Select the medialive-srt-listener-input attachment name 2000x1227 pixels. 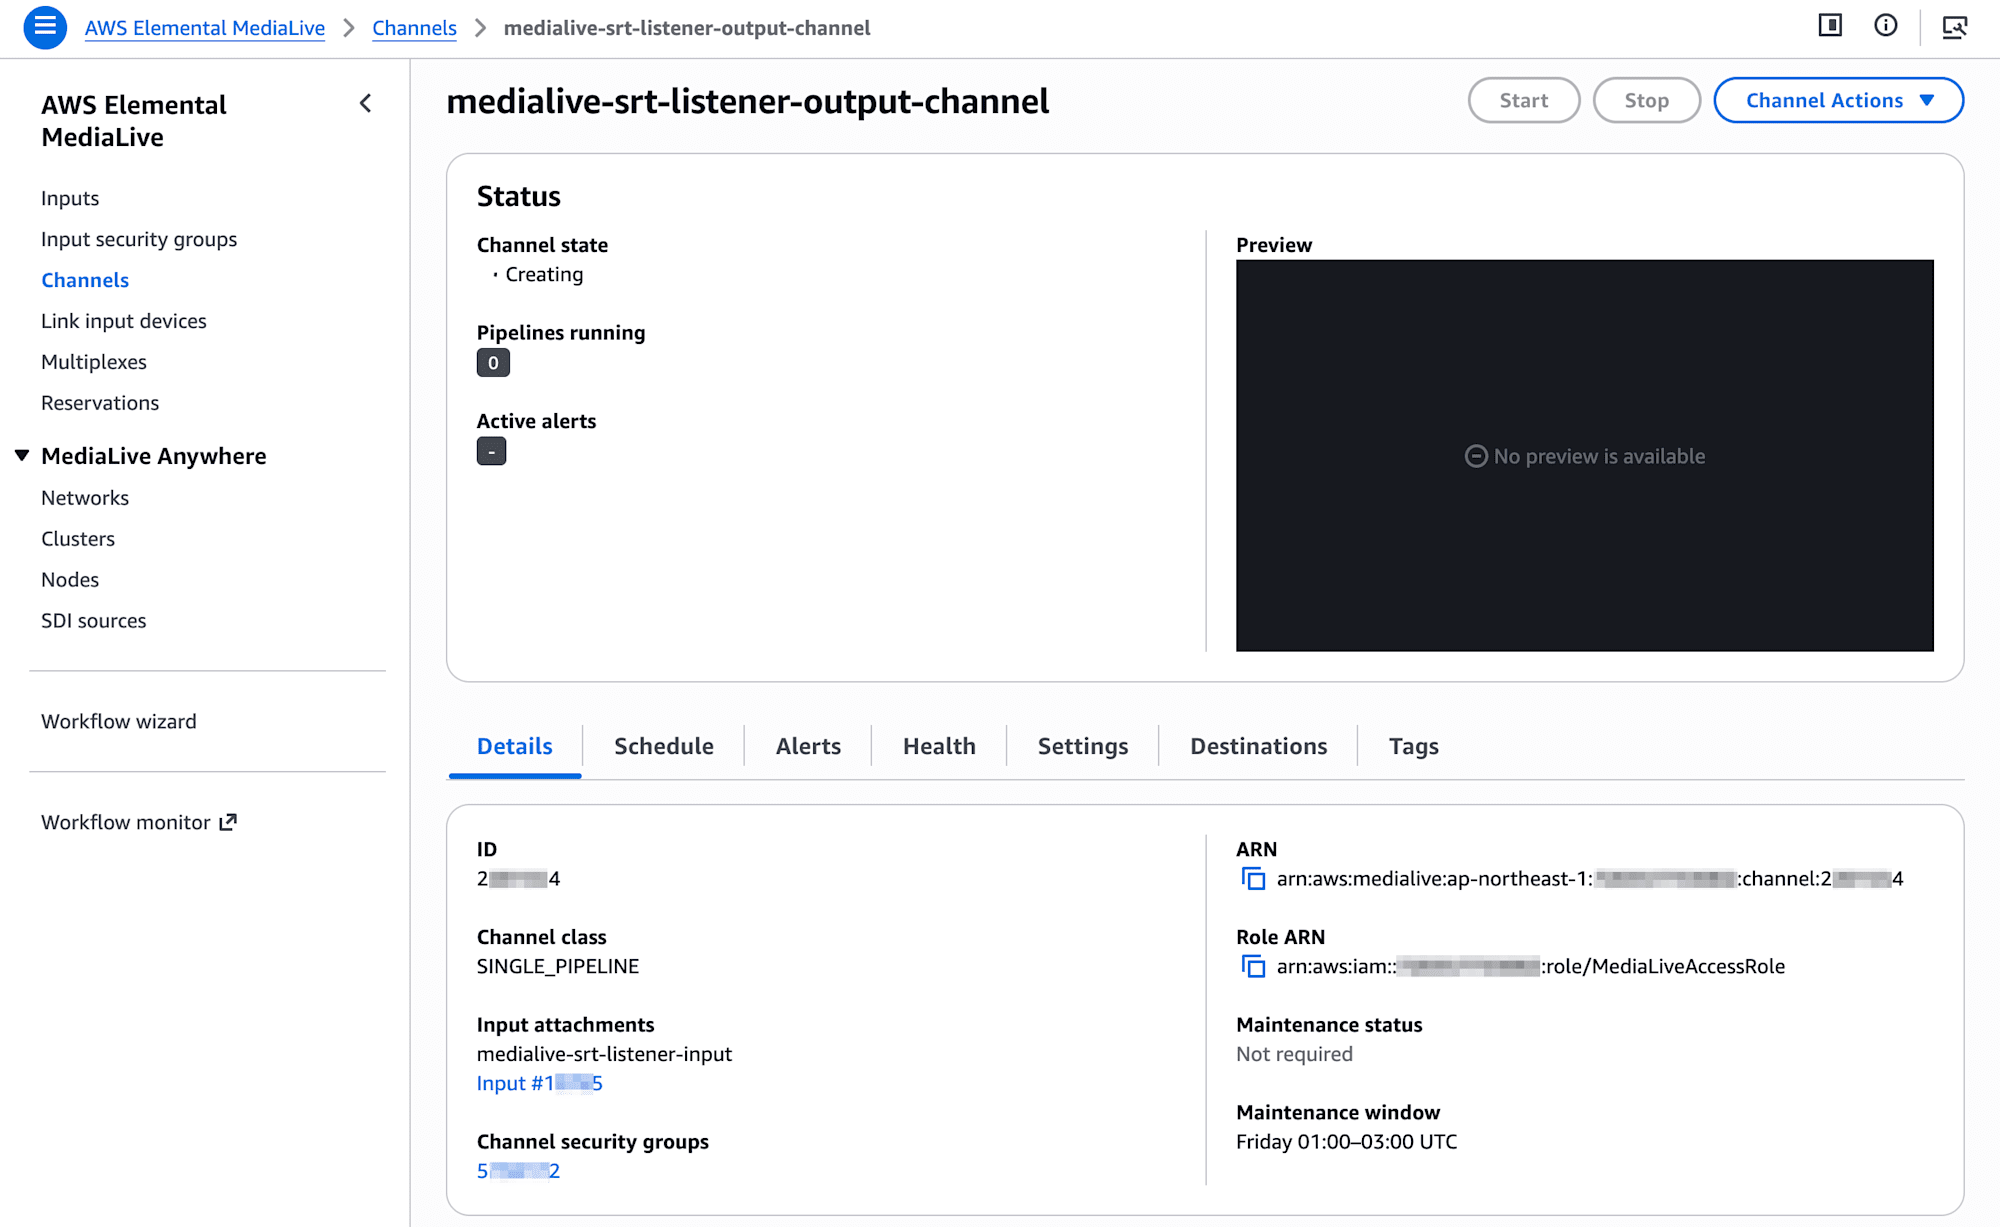[x=604, y=1054]
